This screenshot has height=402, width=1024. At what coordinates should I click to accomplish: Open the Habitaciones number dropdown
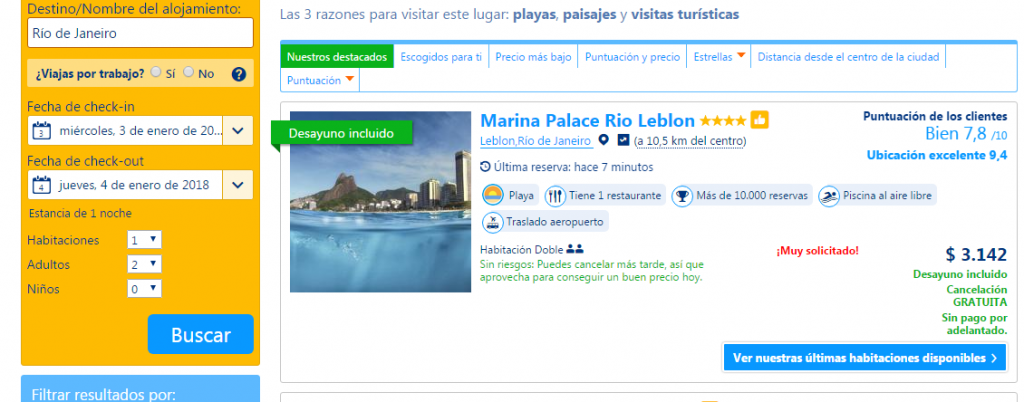(x=145, y=240)
